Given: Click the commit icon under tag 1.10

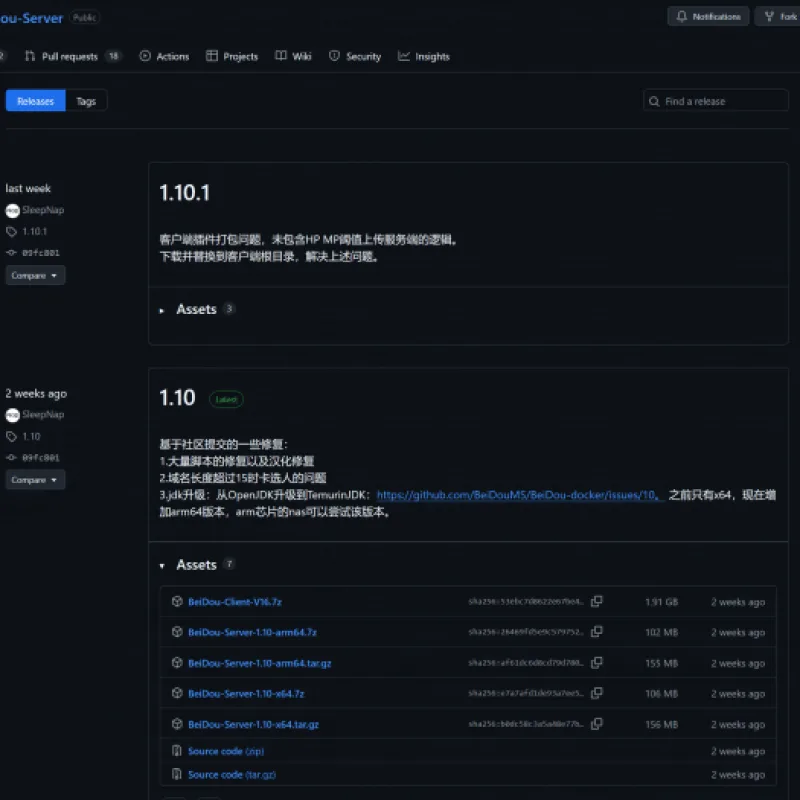Looking at the screenshot, I should tap(12, 458).
